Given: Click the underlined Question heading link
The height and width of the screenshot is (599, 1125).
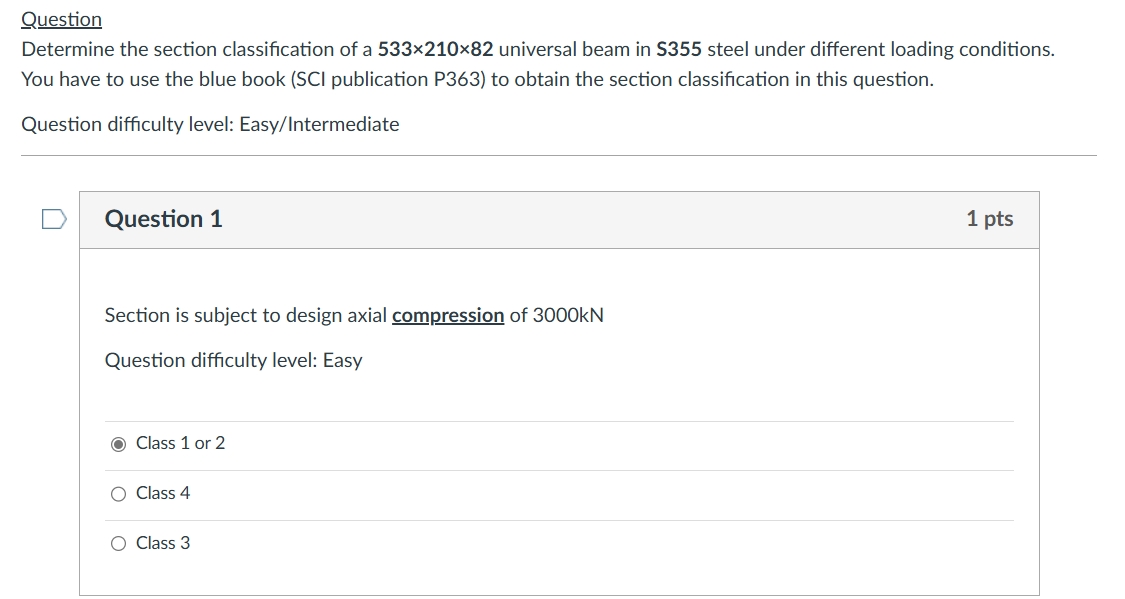Looking at the screenshot, I should 61,19.
